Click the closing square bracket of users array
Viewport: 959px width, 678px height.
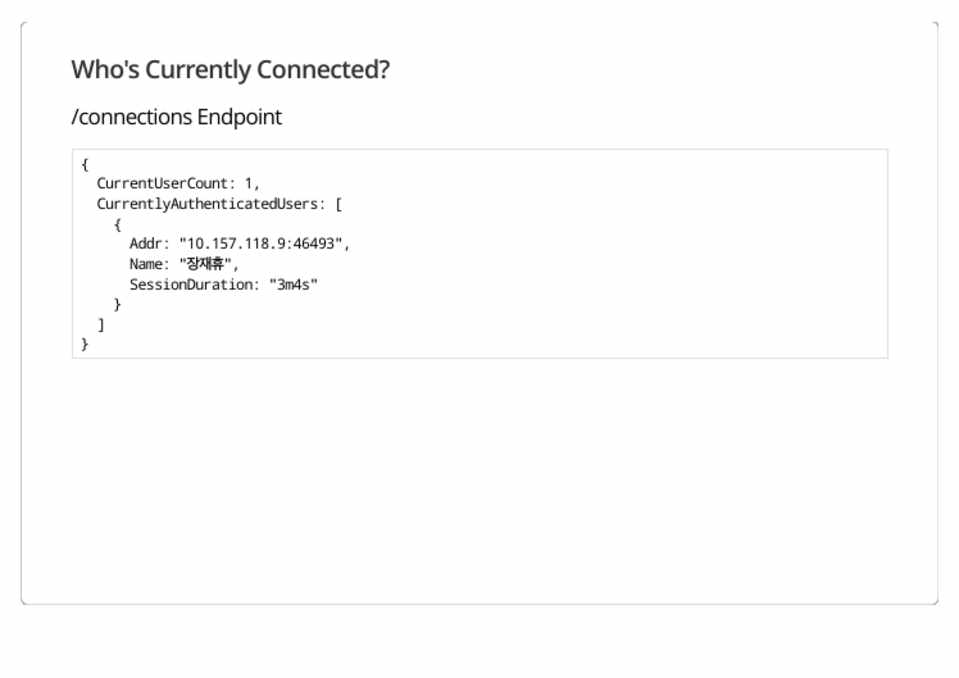pyautogui.click(x=101, y=325)
